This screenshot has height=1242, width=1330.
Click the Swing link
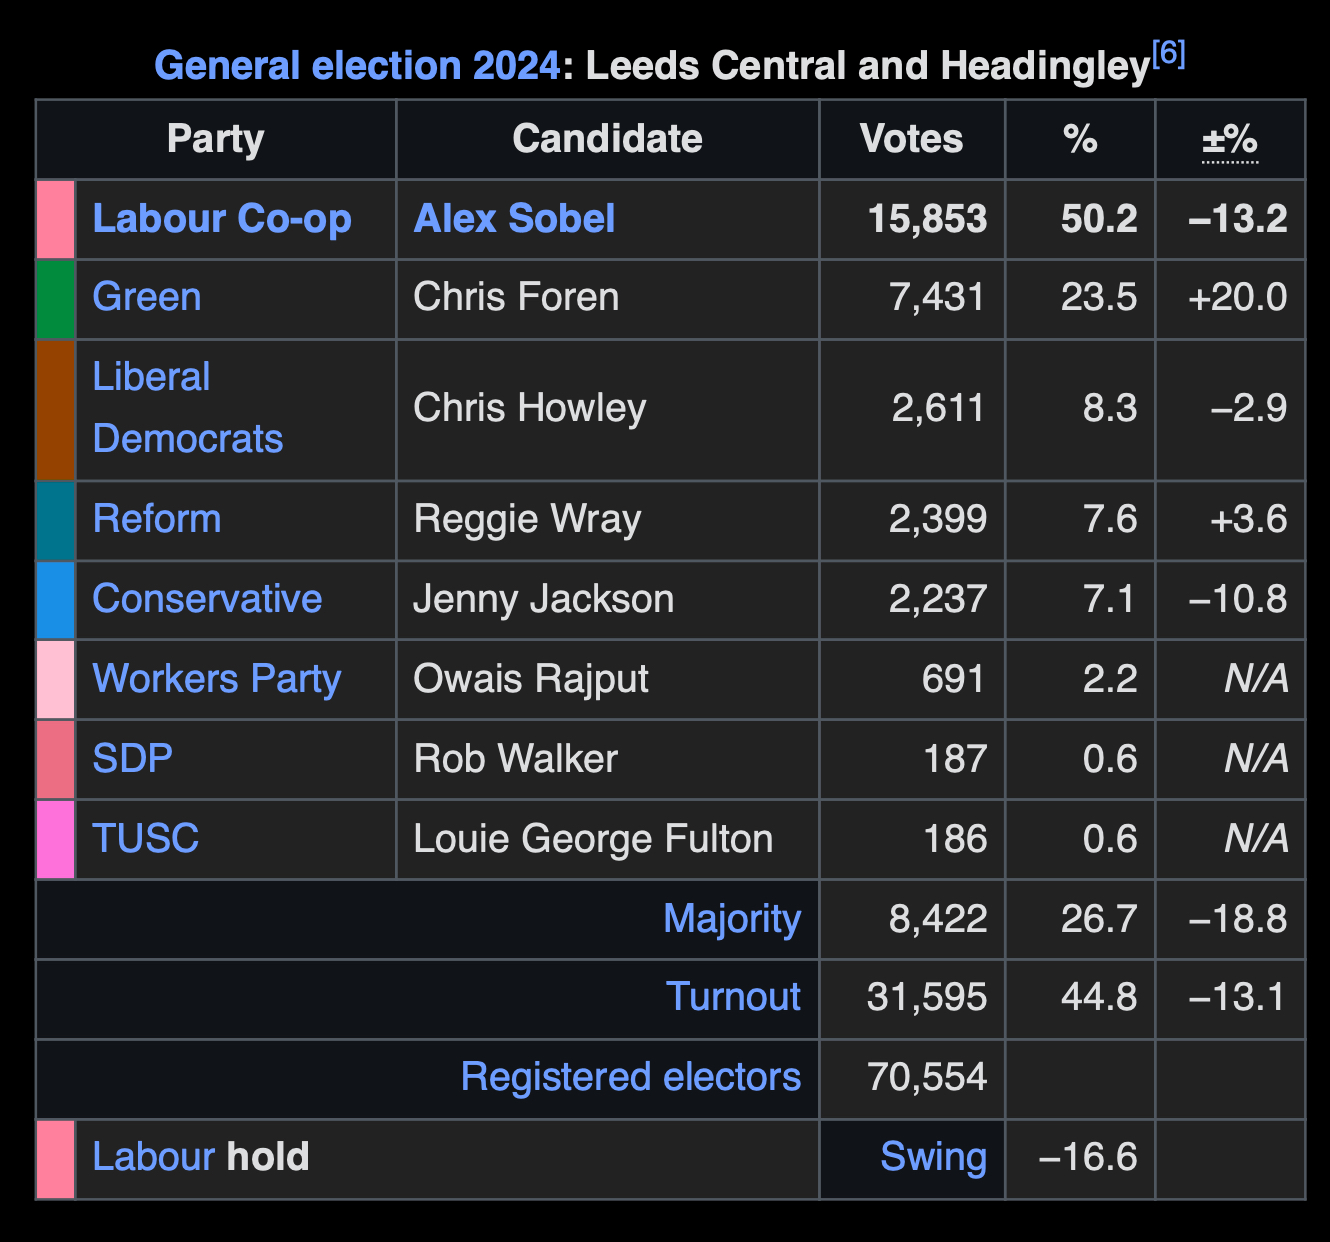pos(933,1158)
